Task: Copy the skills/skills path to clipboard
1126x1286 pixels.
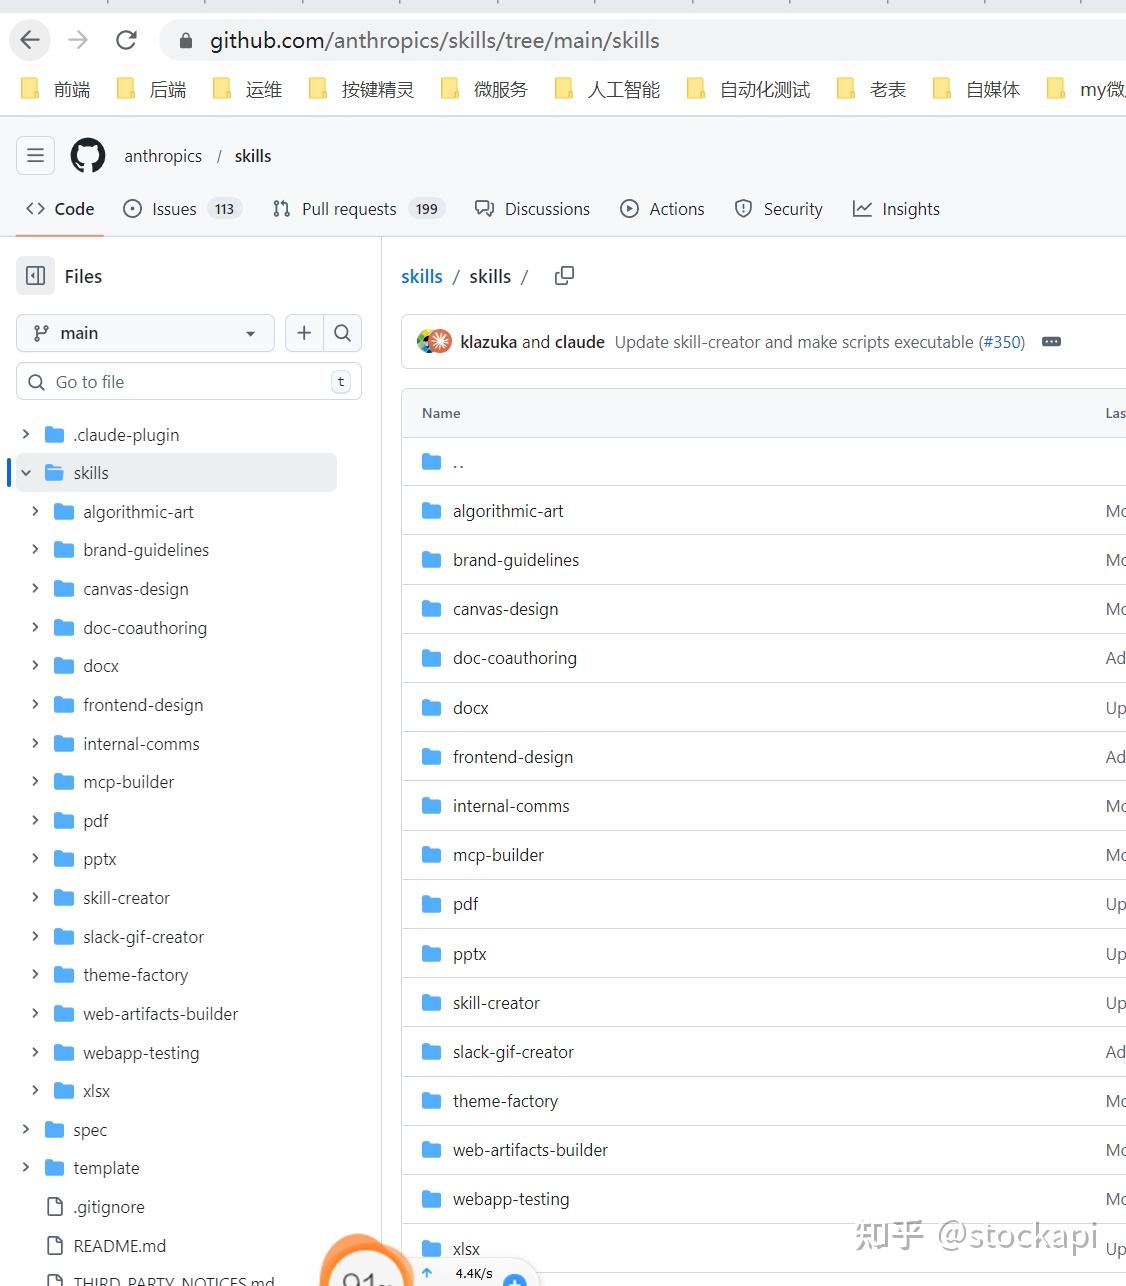Action: click(564, 276)
